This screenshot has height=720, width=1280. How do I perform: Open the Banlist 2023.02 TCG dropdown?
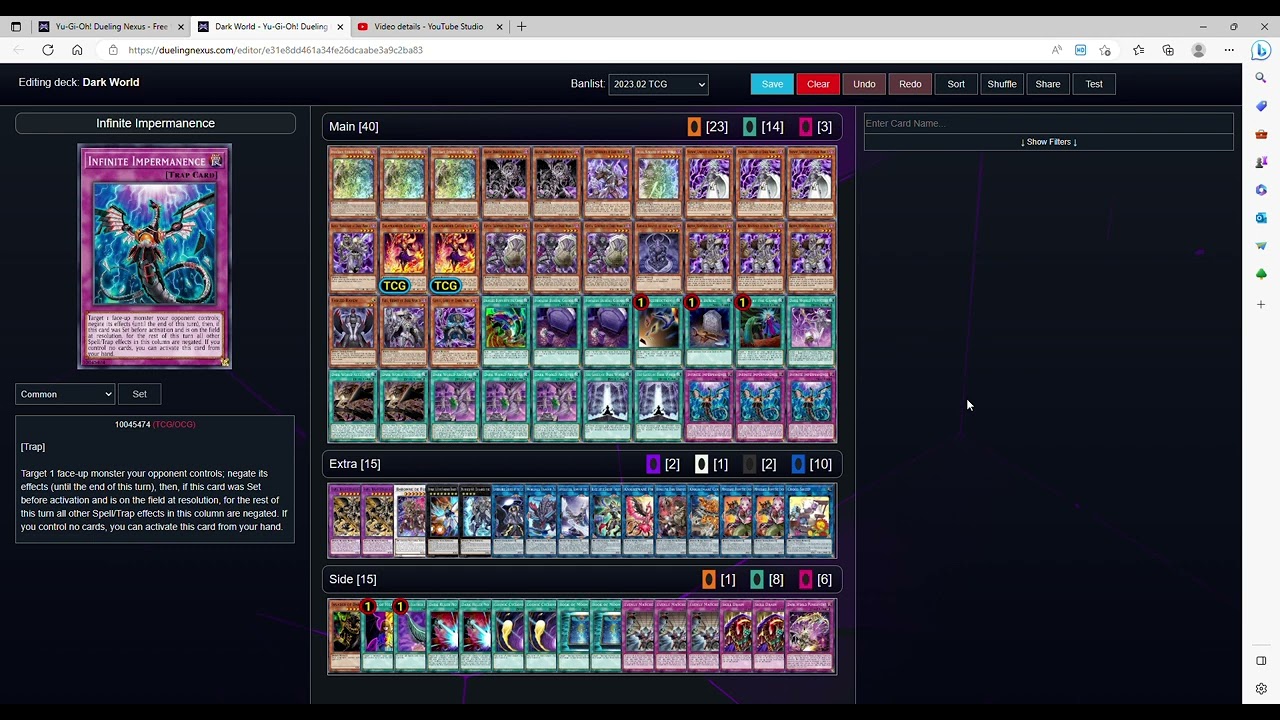click(658, 85)
